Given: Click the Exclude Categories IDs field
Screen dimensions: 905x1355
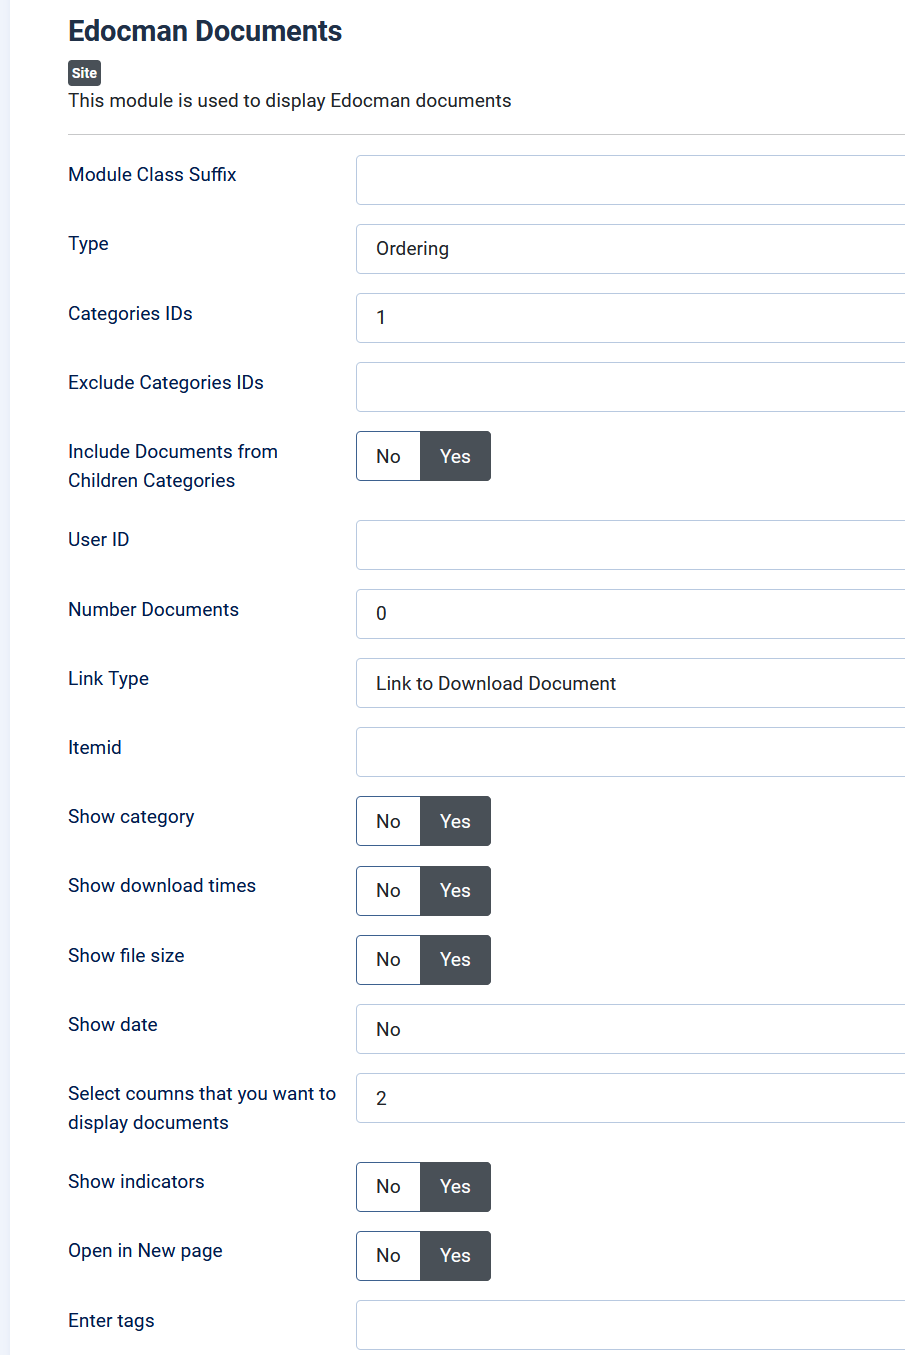Looking at the screenshot, I should (x=630, y=387).
